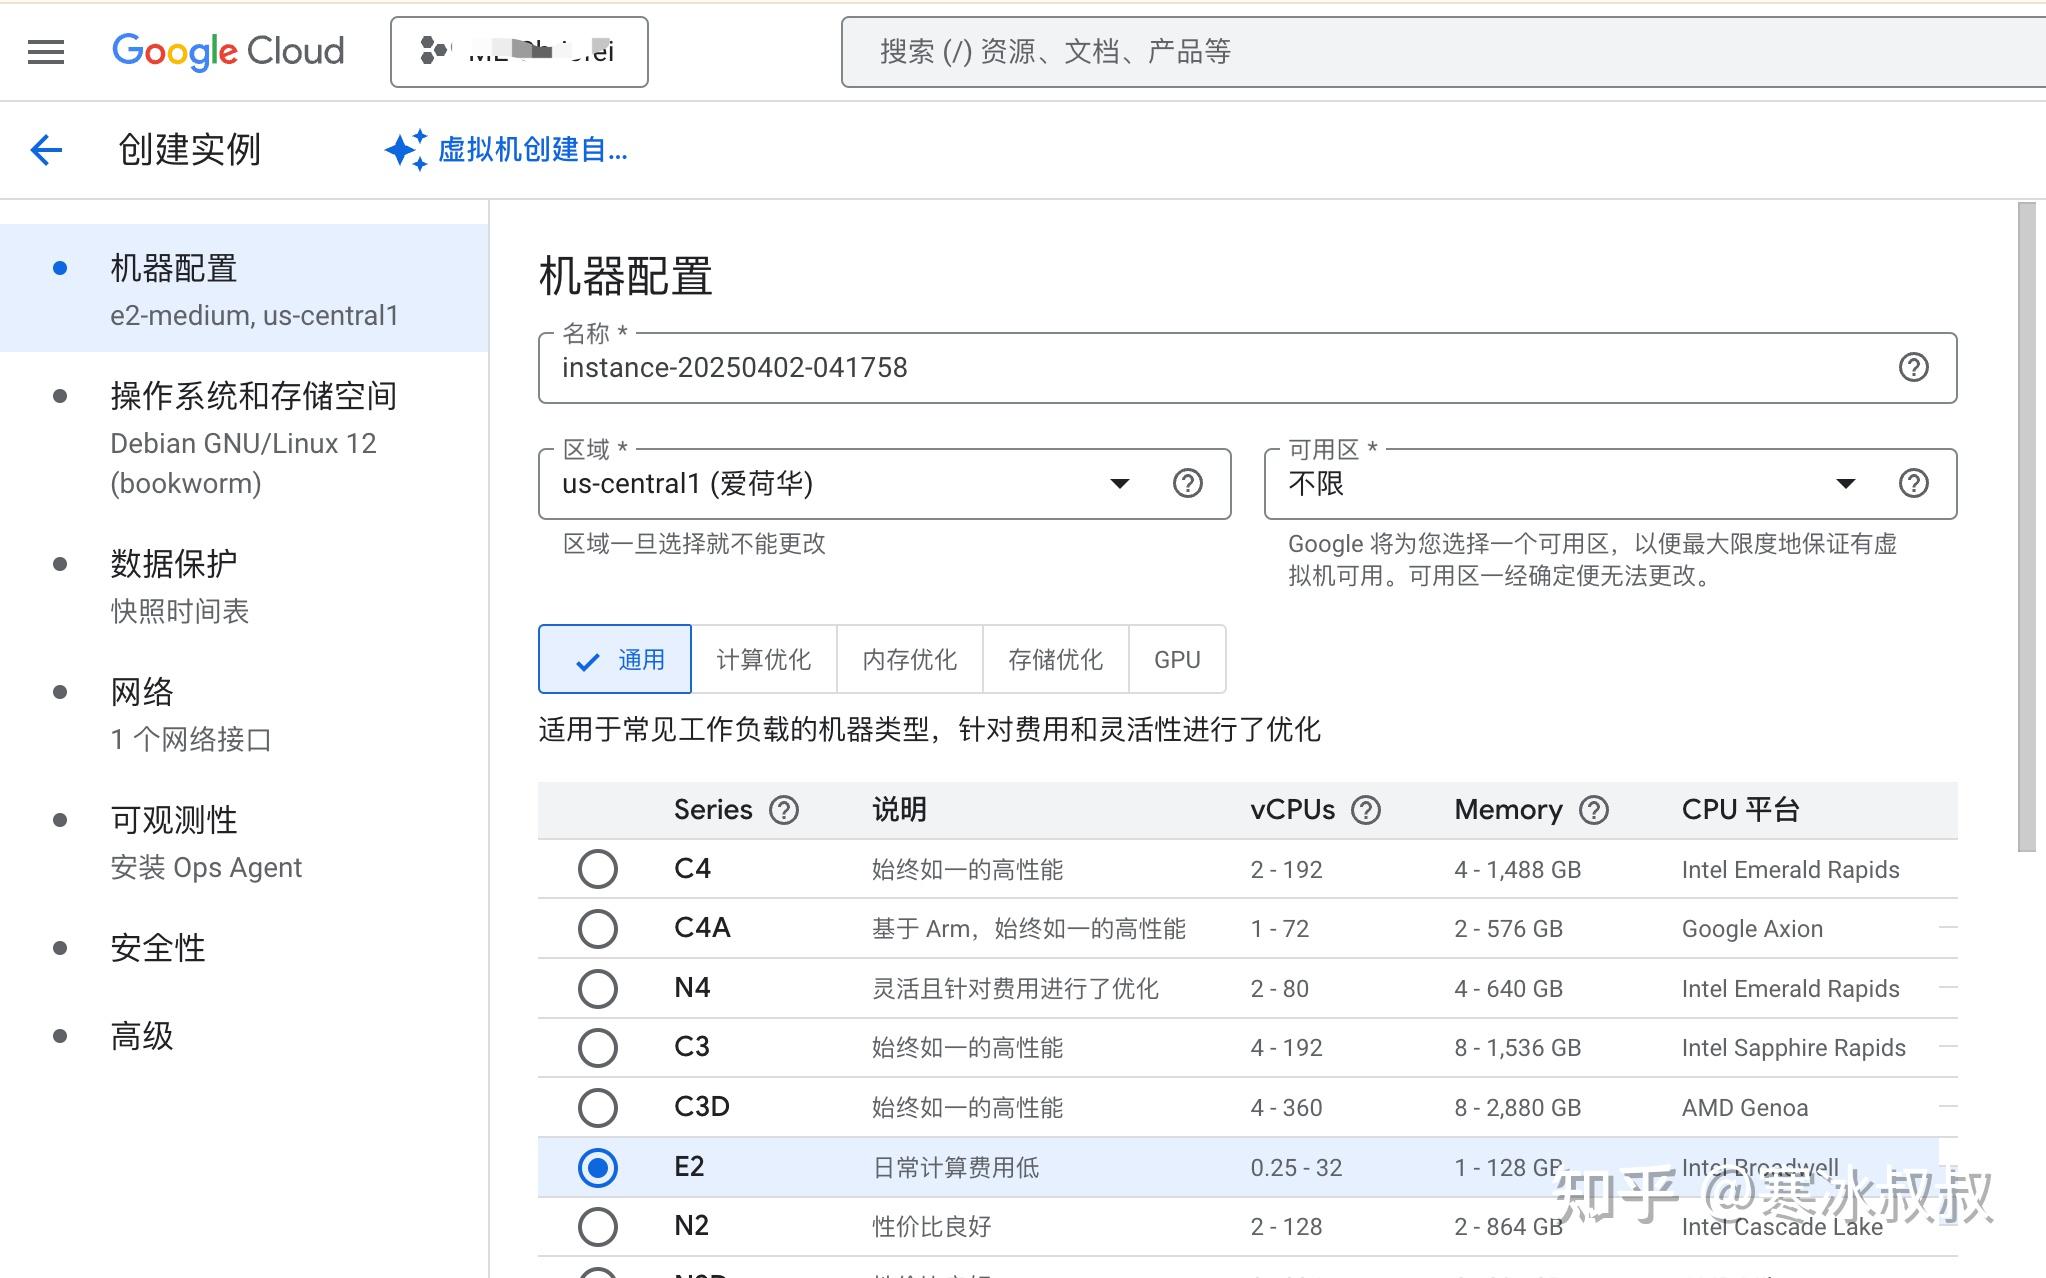Open the 可用区 dropdown showing 不限
This screenshot has width=2046, height=1278.
[x=1844, y=484]
